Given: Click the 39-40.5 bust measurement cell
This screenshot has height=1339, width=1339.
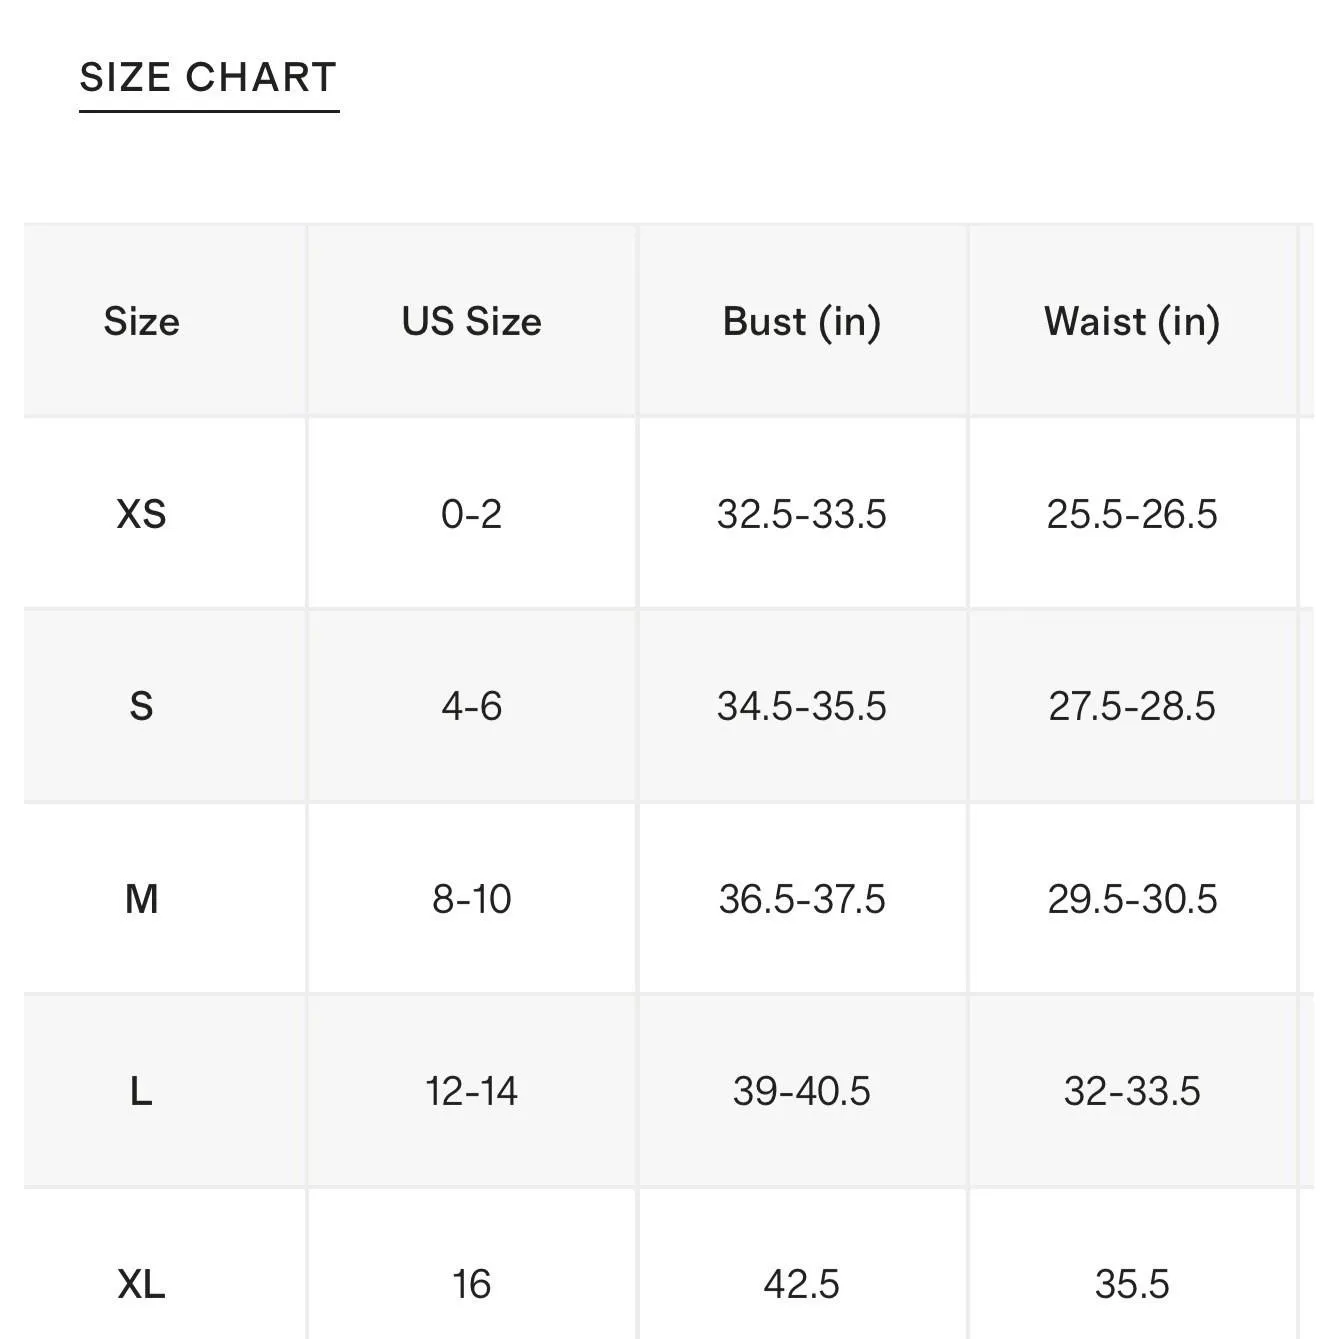Looking at the screenshot, I should pyautogui.click(x=802, y=1091).
